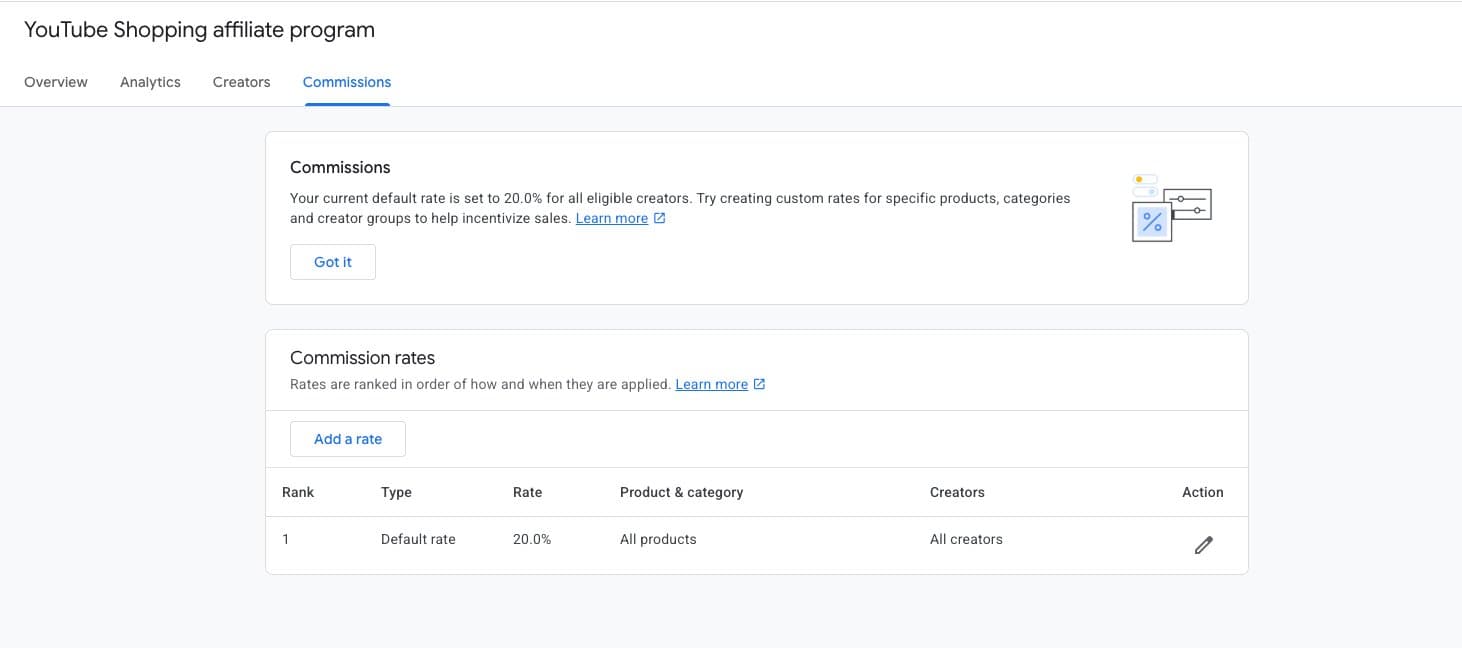This screenshot has width=1462, height=648.
Task: Click the external-link icon beside Commission rates Learn more
Action: pyautogui.click(x=759, y=383)
